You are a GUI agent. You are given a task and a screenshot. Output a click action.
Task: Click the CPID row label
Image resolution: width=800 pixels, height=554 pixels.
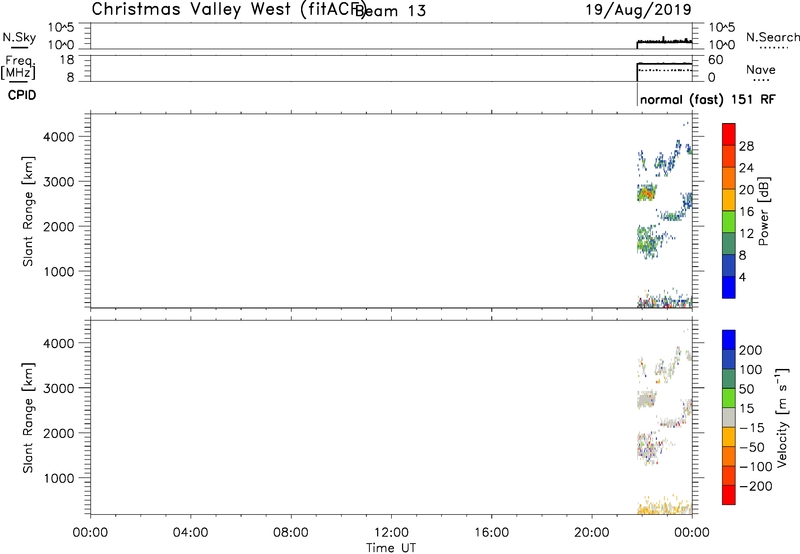[22, 95]
